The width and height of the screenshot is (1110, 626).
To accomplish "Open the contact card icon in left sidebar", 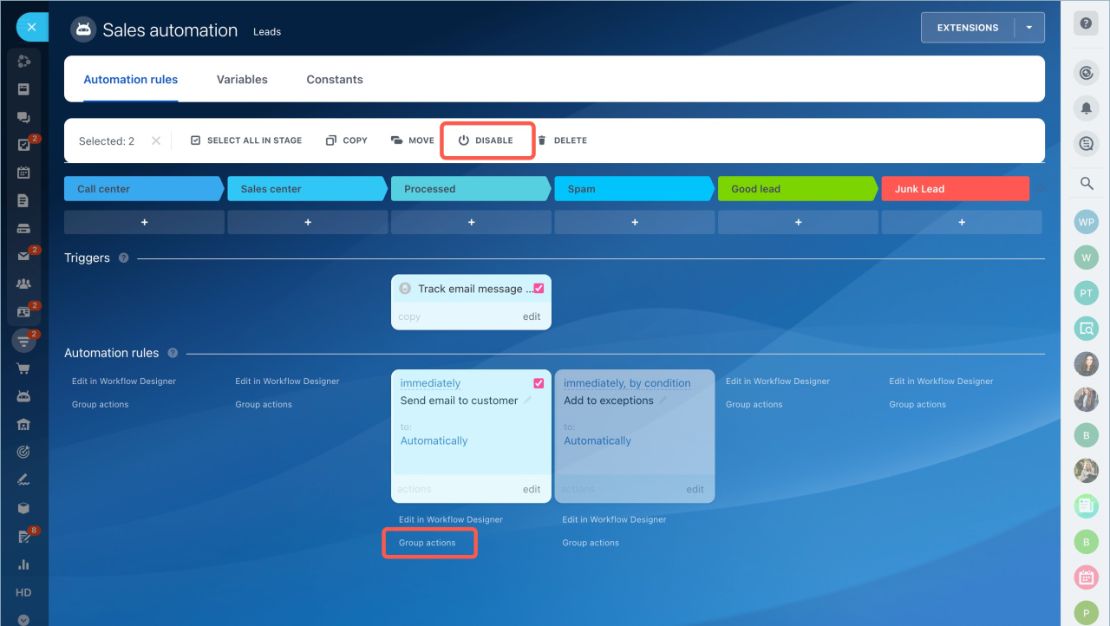I will point(23,312).
